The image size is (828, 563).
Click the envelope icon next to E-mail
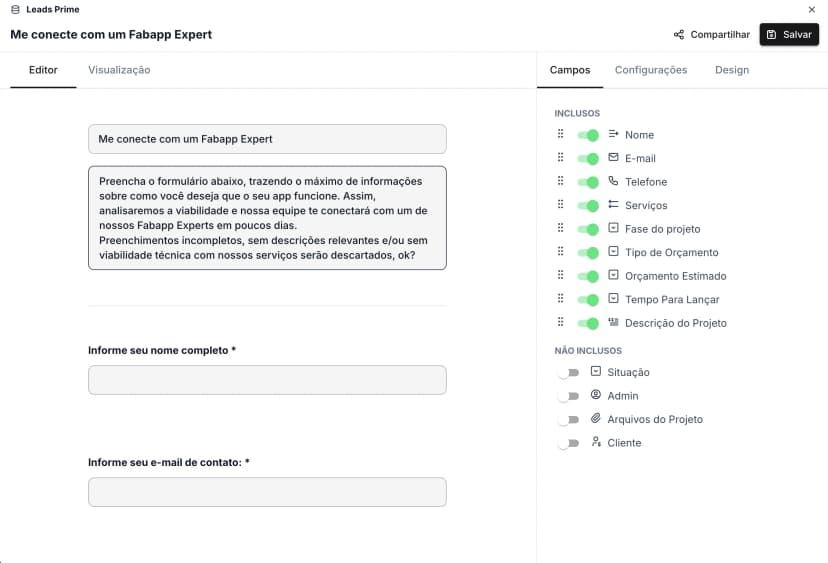point(613,158)
